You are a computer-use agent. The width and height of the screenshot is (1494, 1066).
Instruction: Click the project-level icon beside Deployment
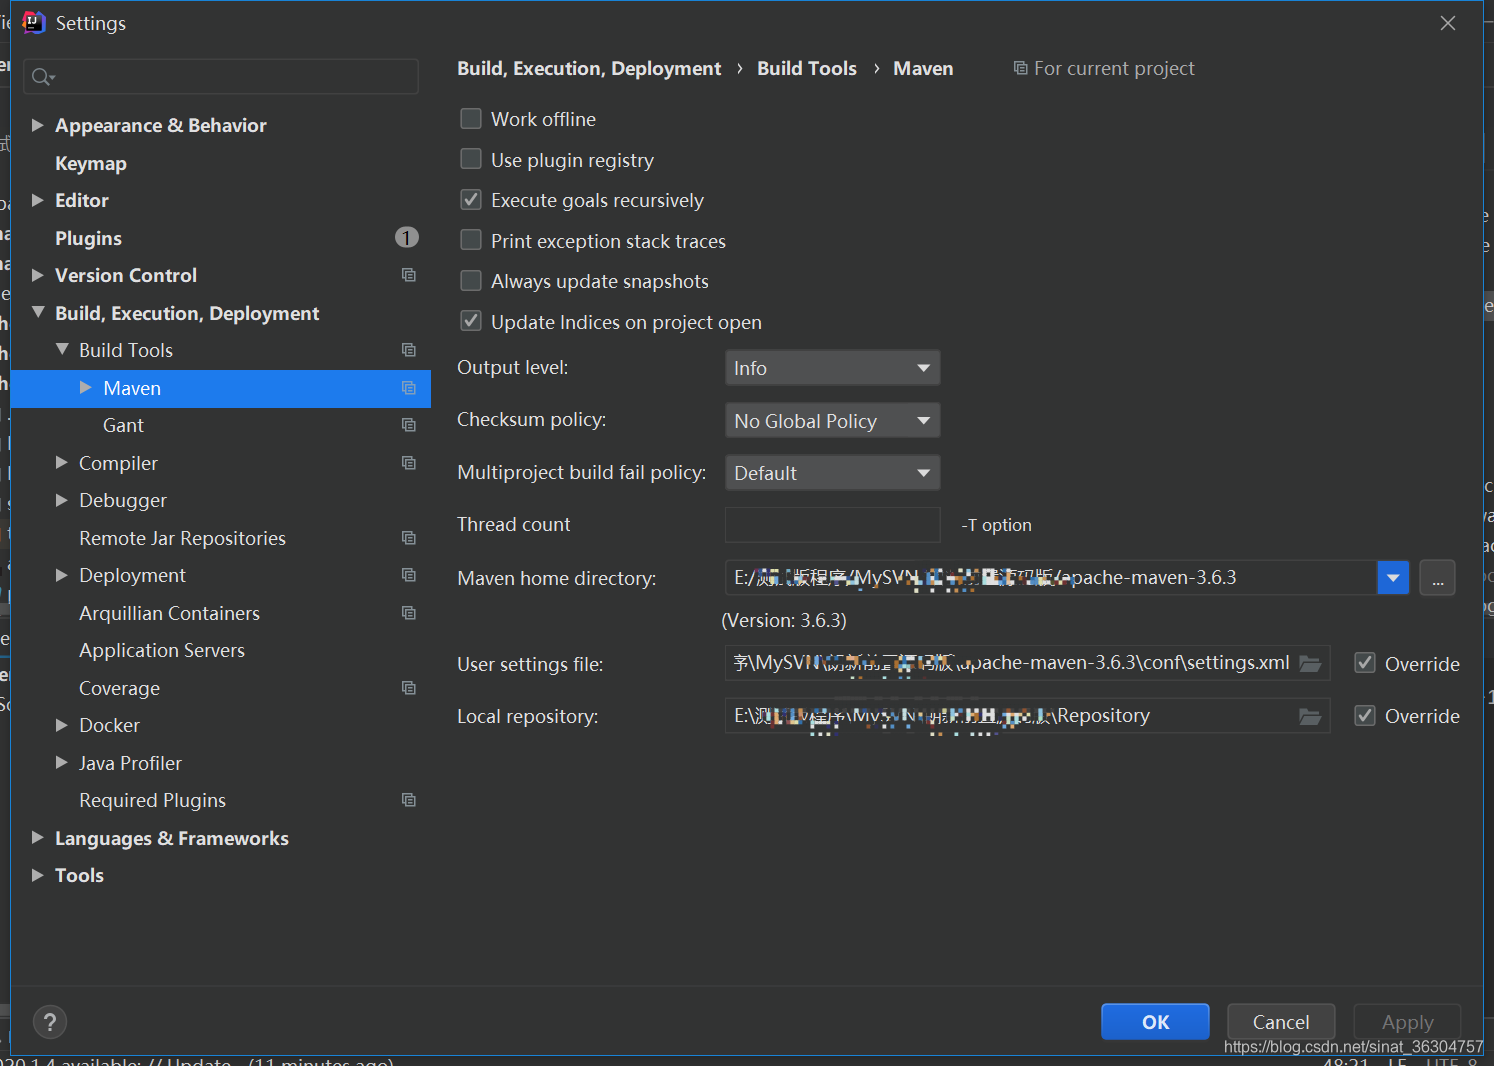click(409, 575)
